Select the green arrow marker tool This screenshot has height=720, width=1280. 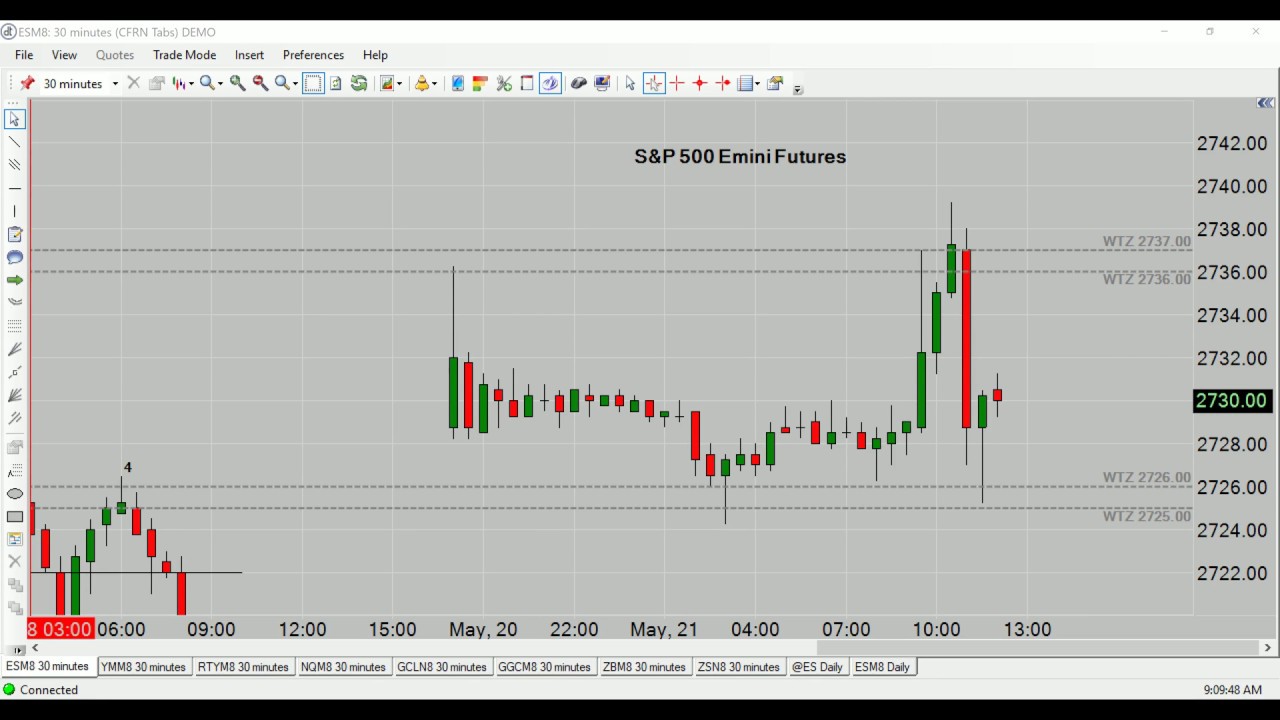(x=14, y=281)
